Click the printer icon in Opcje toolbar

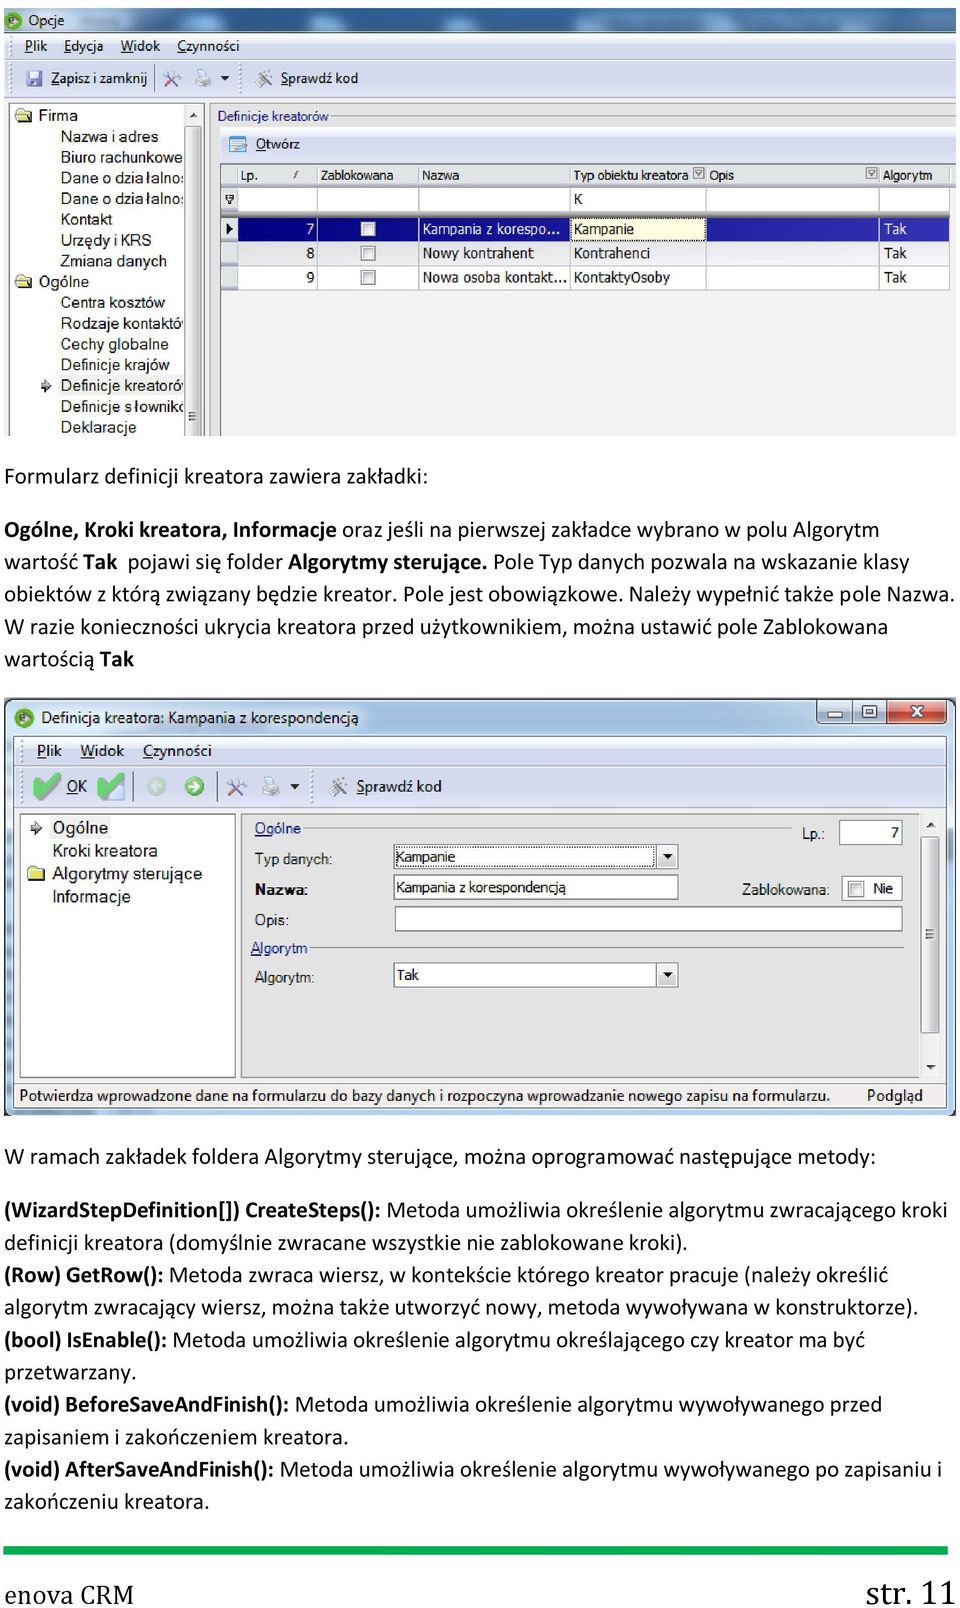click(x=203, y=78)
